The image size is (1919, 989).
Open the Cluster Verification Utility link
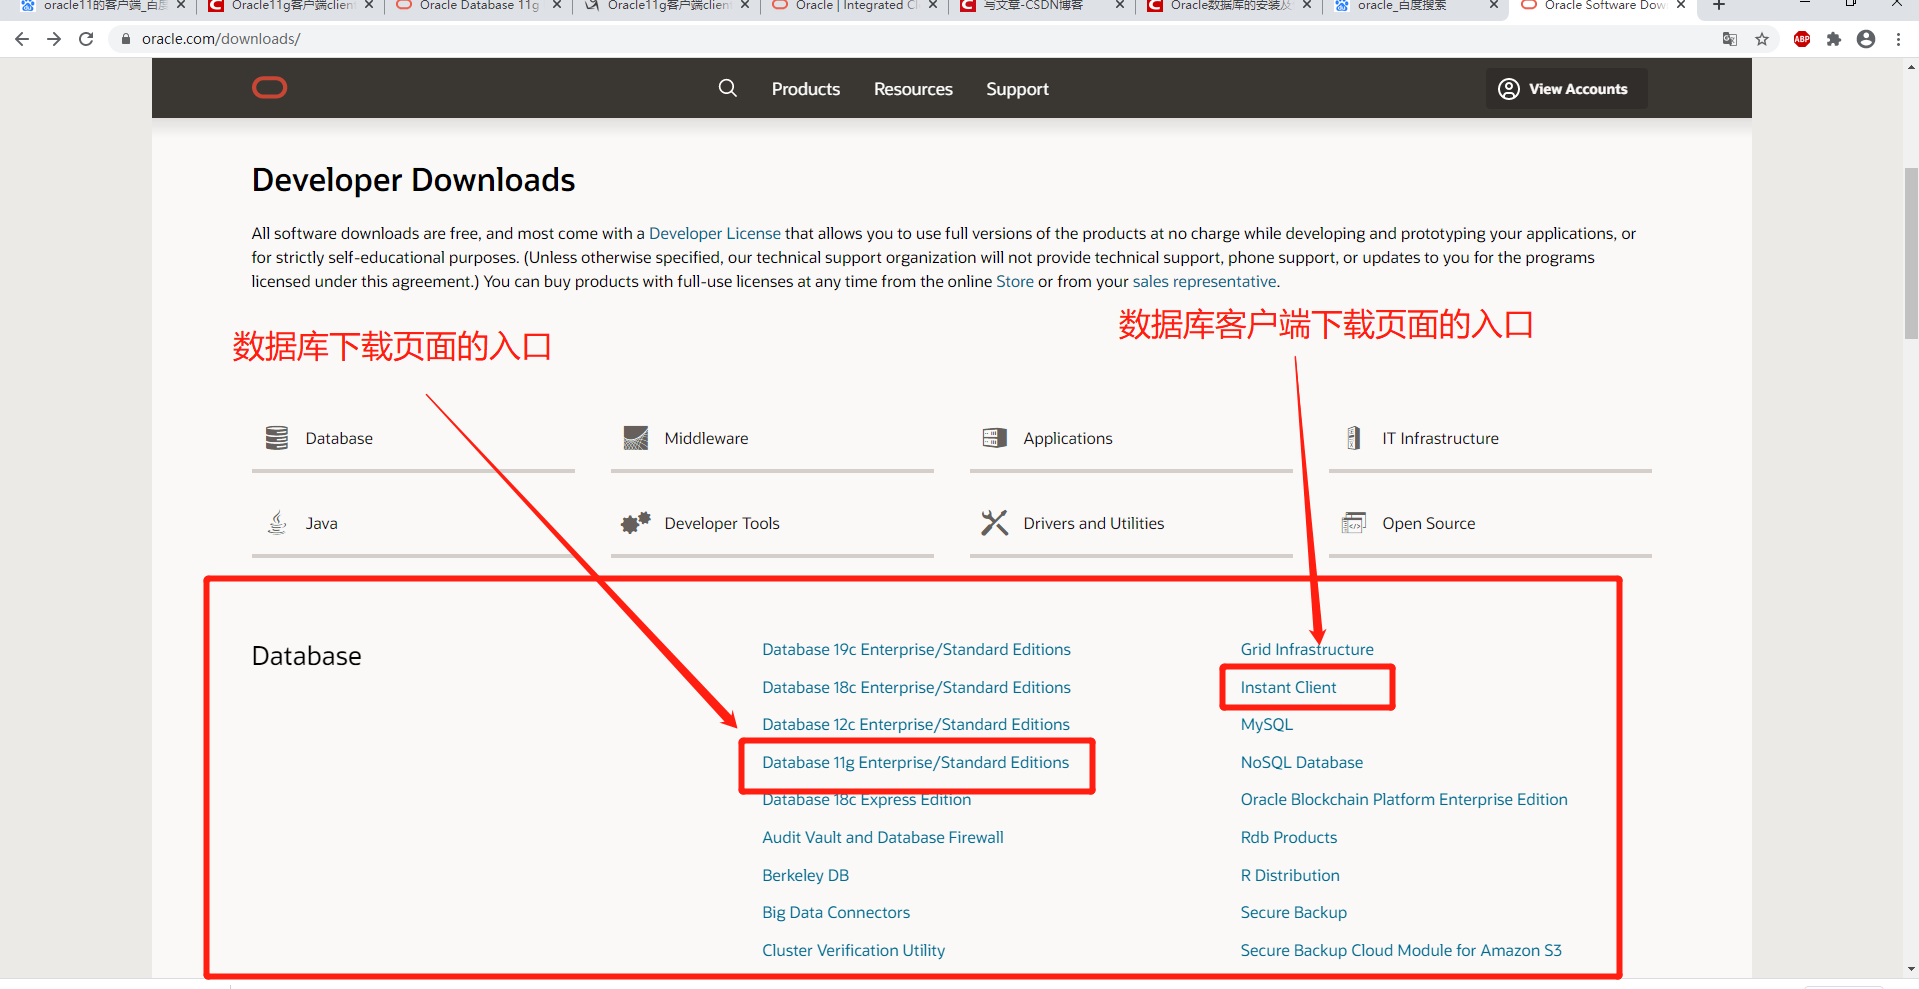tap(853, 950)
